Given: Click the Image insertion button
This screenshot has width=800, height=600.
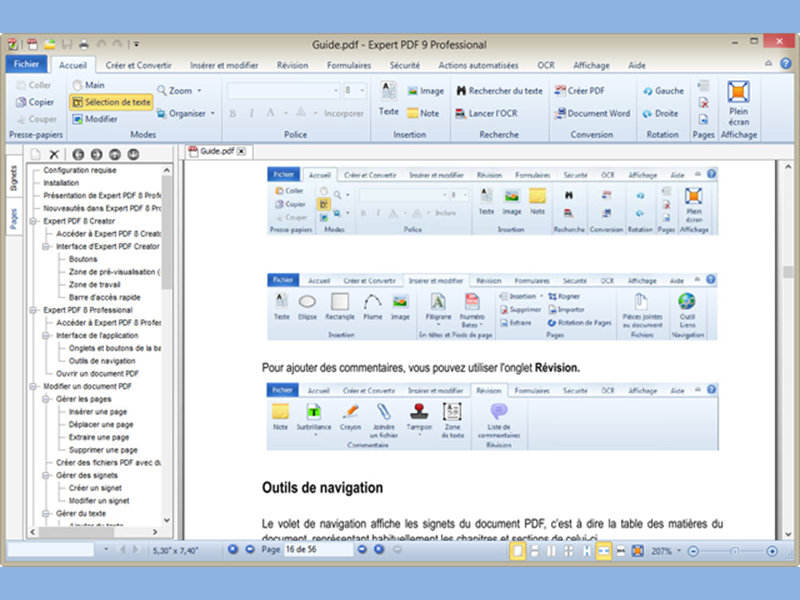Looking at the screenshot, I should click(x=426, y=91).
